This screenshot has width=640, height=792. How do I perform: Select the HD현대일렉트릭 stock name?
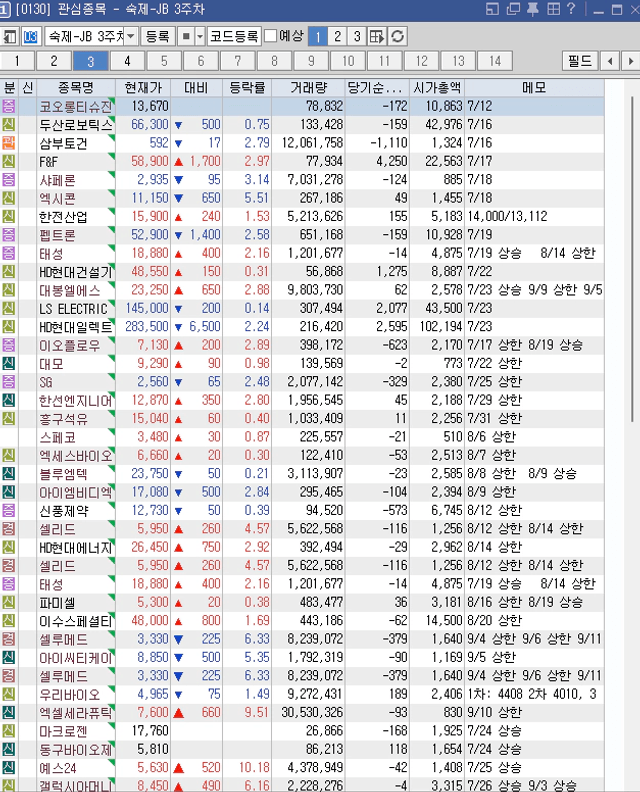pyautogui.click(x=76, y=327)
